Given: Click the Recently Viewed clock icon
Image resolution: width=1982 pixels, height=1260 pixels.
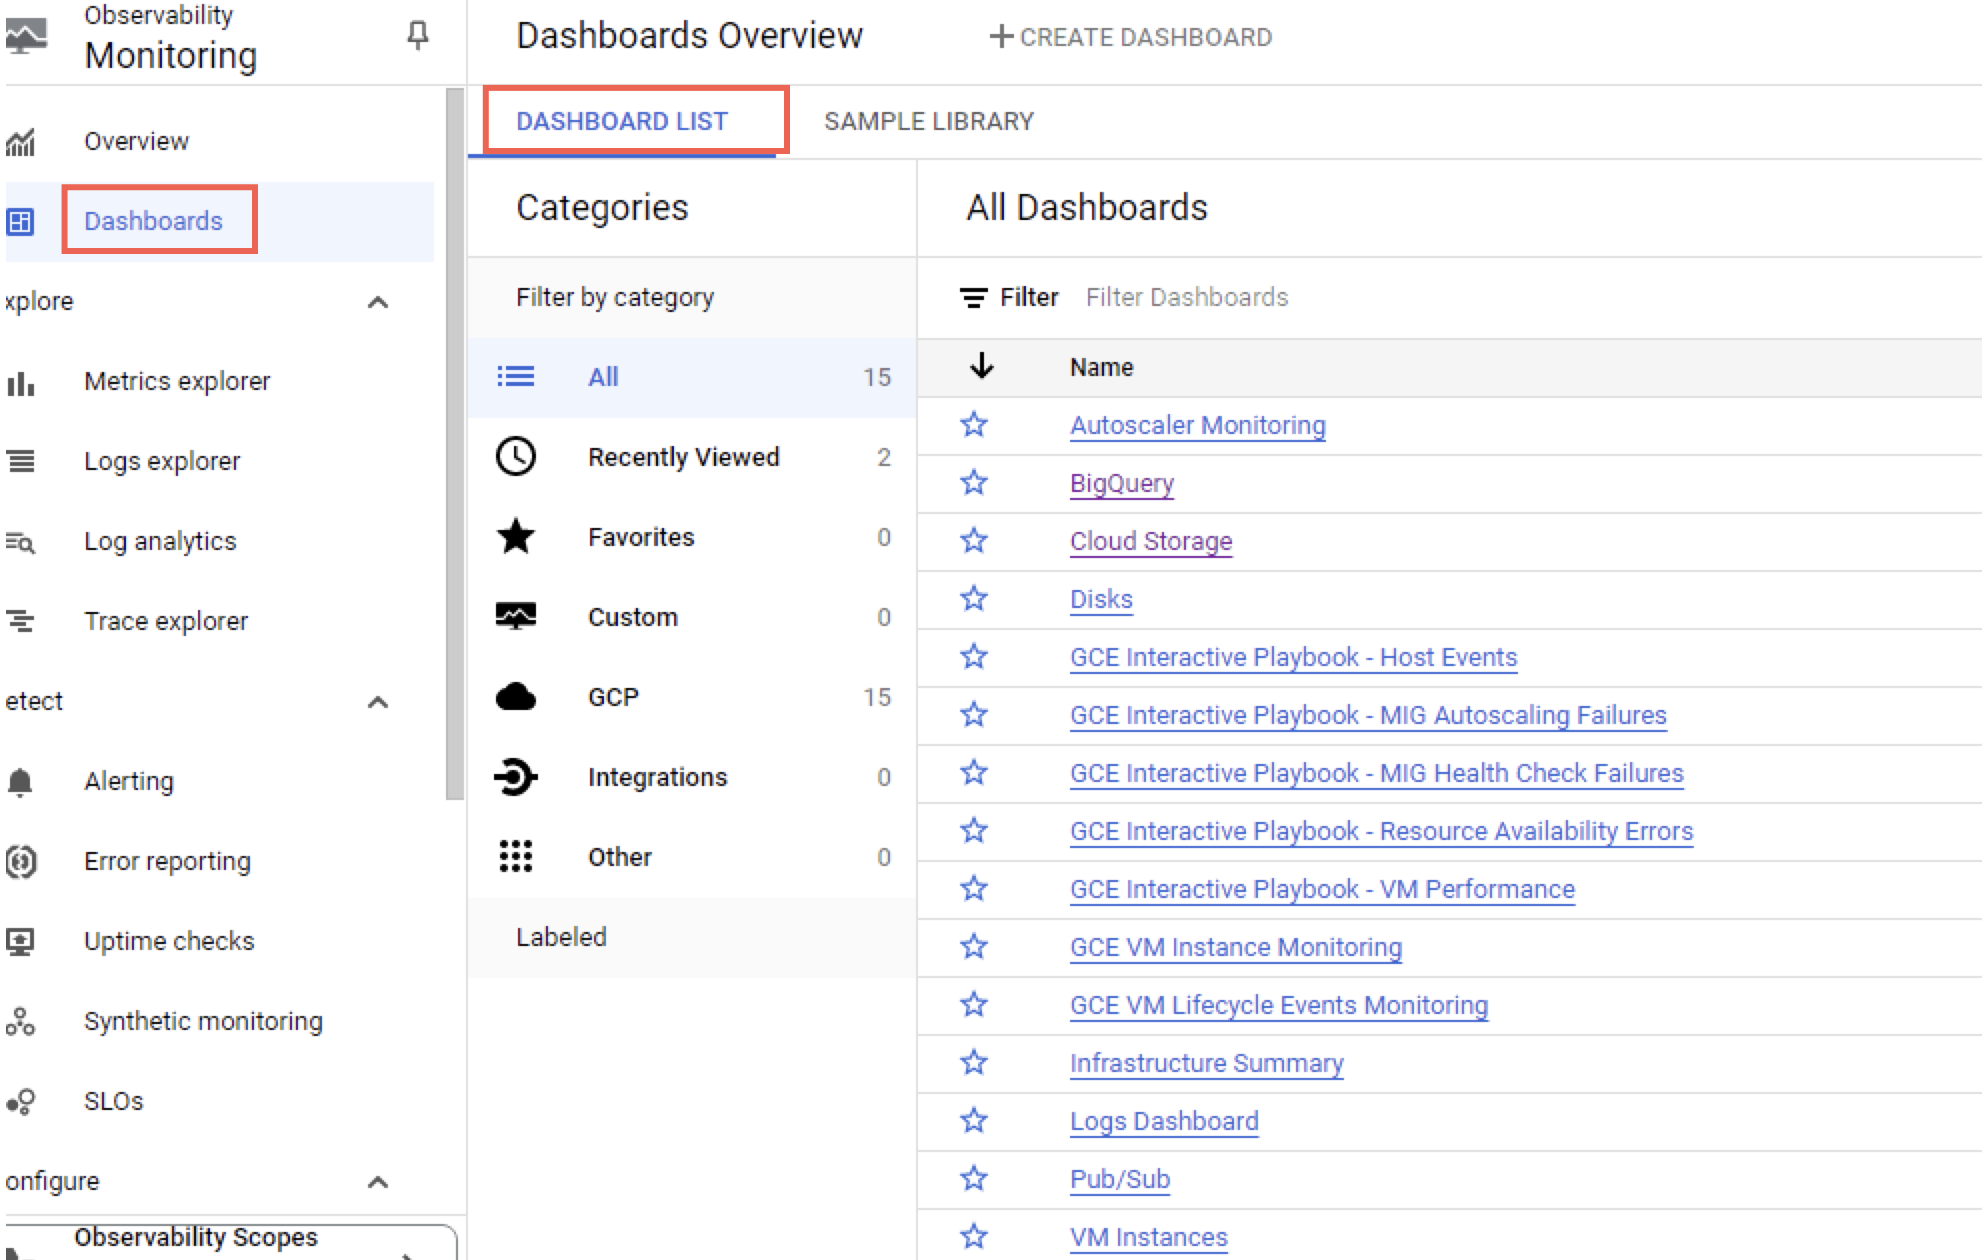Looking at the screenshot, I should tap(516, 457).
